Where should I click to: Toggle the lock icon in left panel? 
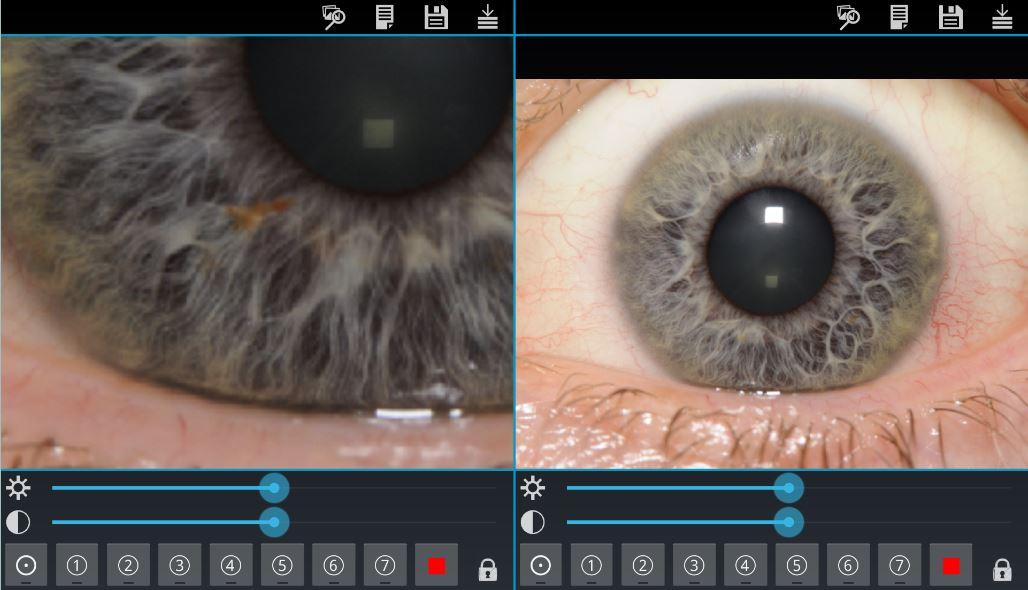point(487,569)
